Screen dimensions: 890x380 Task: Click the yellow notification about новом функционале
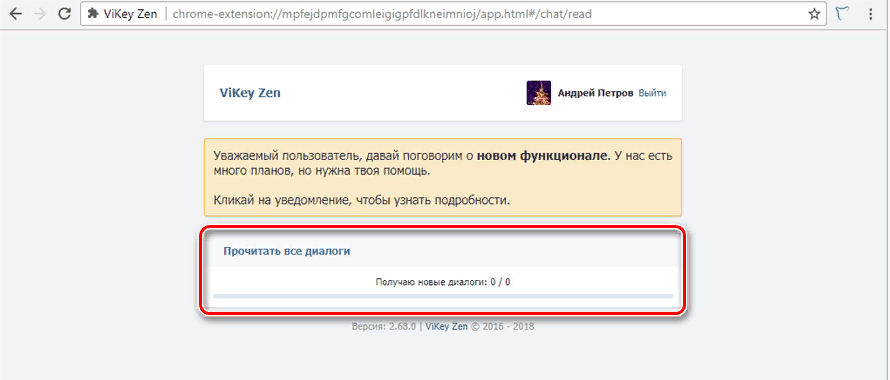[443, 177]
